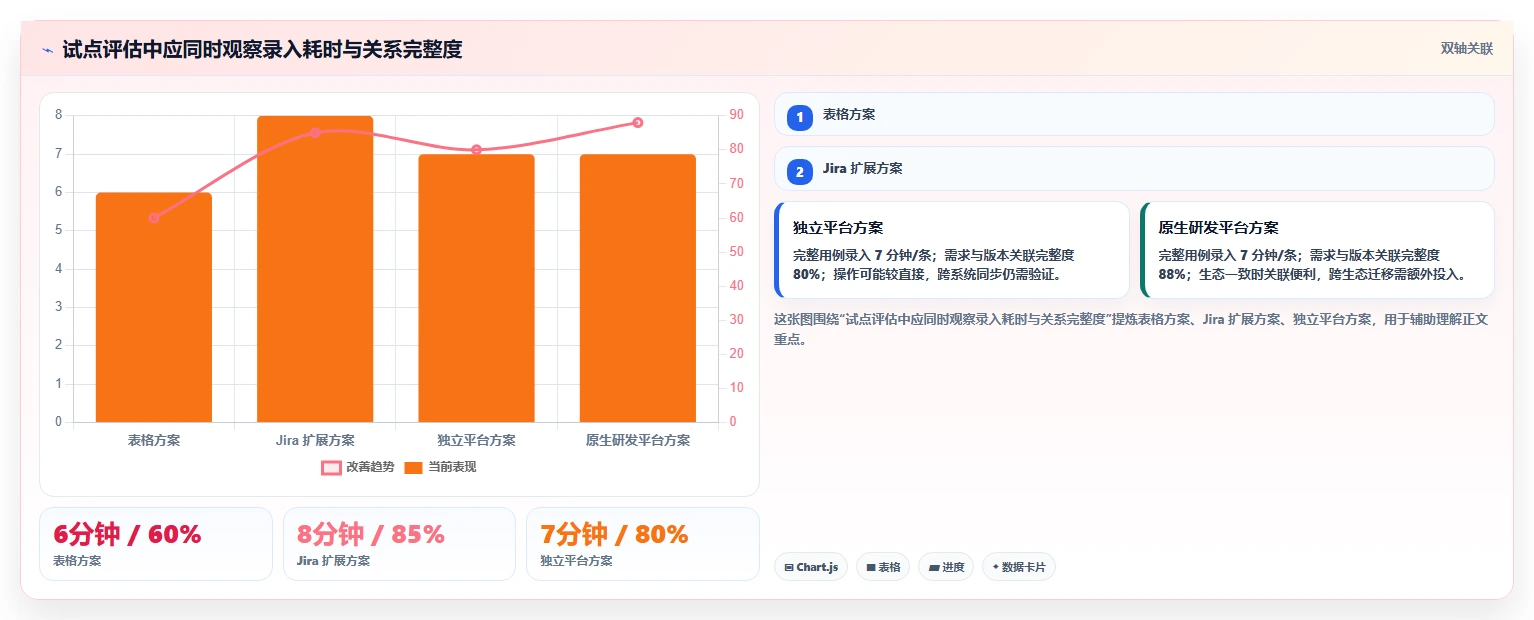Click the 表格 chip

(883, 567)
